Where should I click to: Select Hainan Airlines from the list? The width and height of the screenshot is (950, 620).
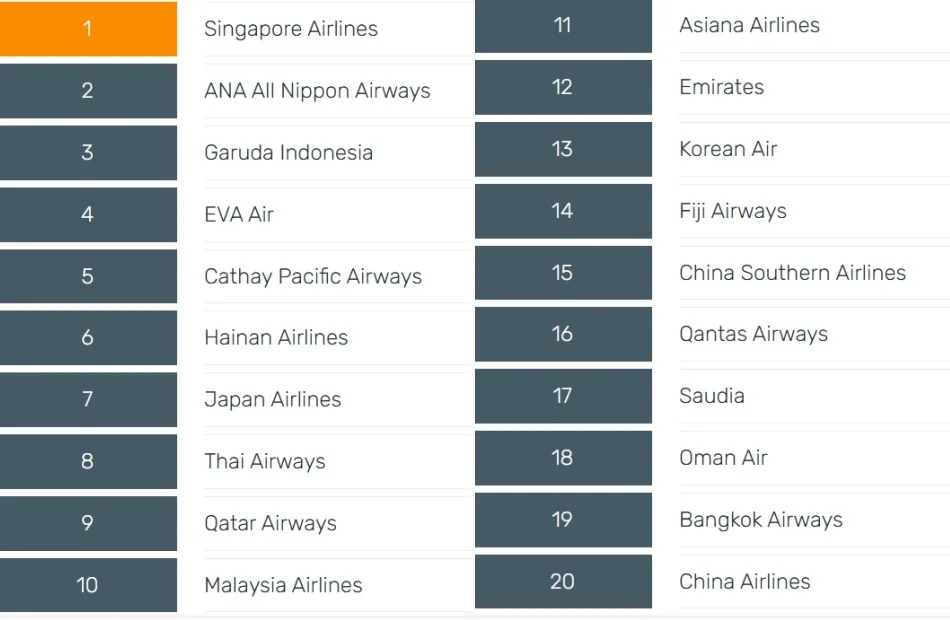pos(276,338)
